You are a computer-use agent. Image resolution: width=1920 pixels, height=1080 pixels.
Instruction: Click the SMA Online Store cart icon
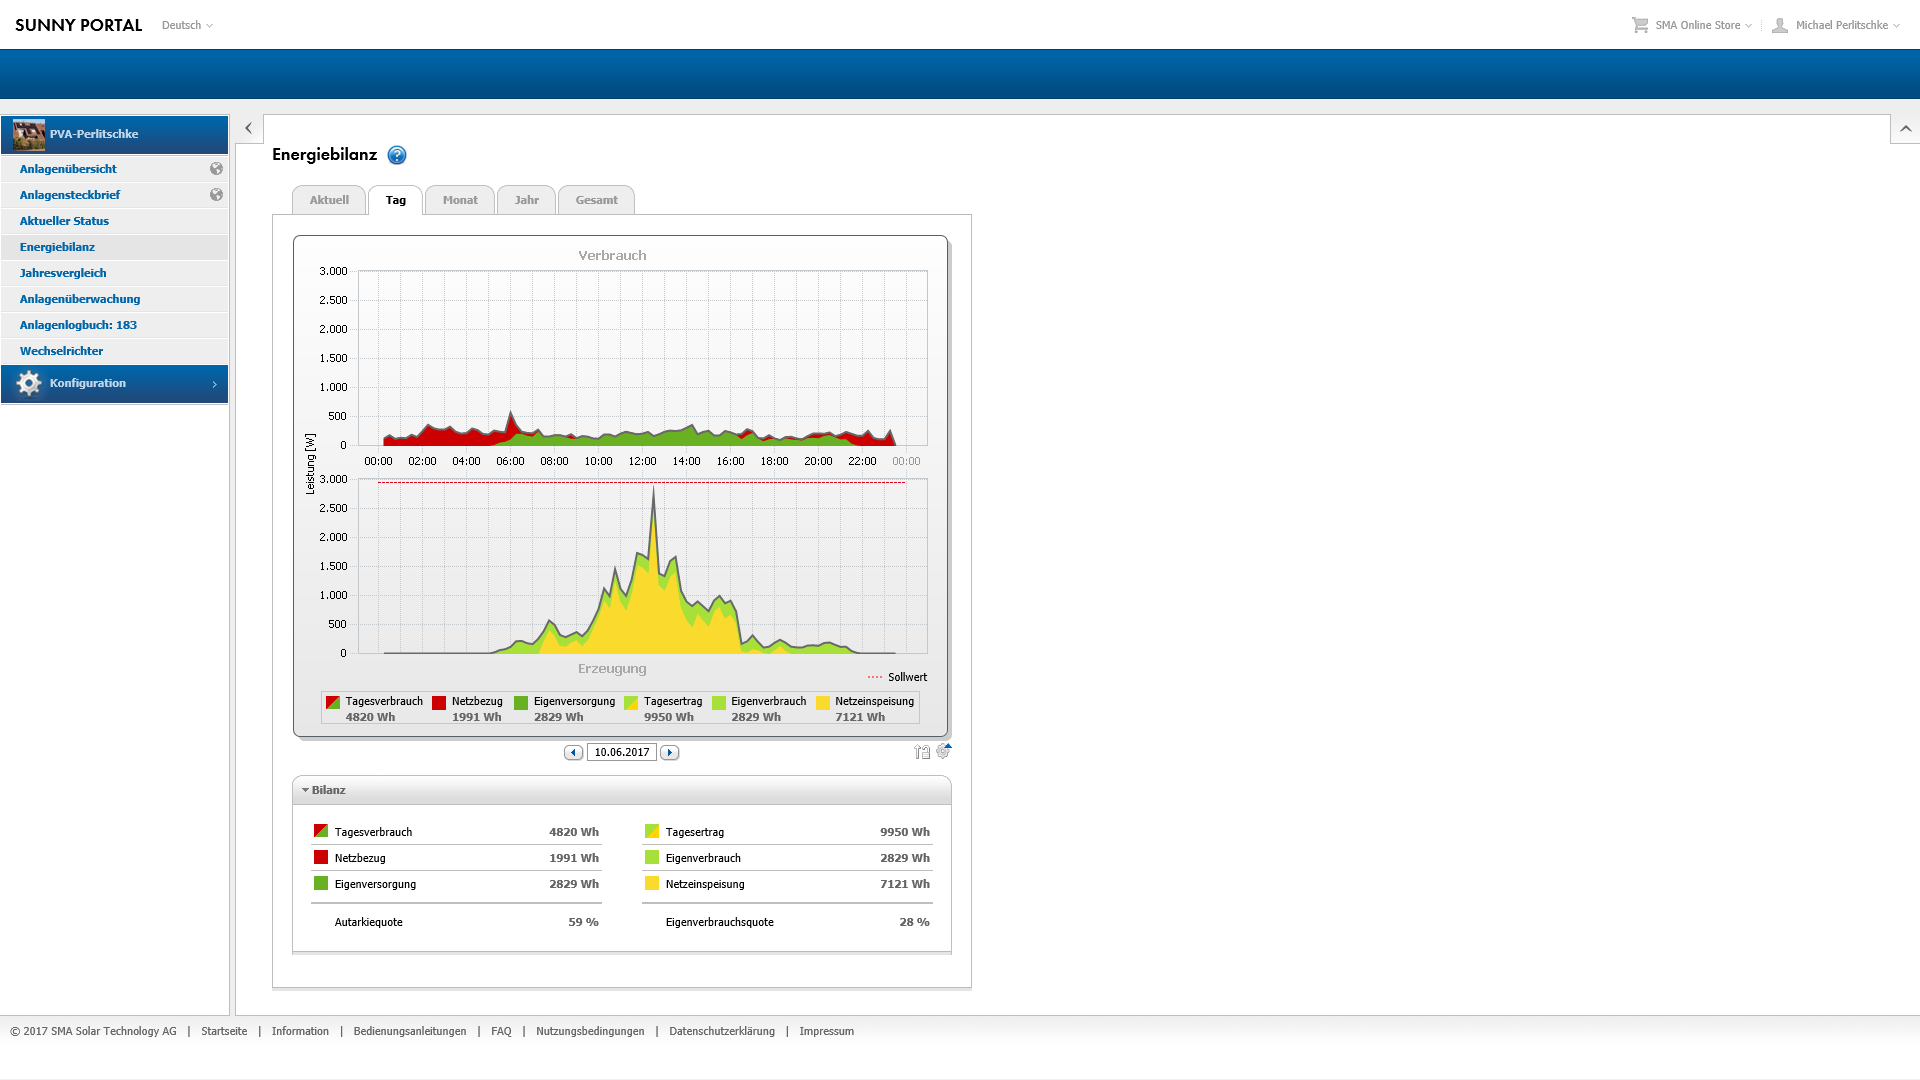pyautogui.click(x=1640, y=25)
